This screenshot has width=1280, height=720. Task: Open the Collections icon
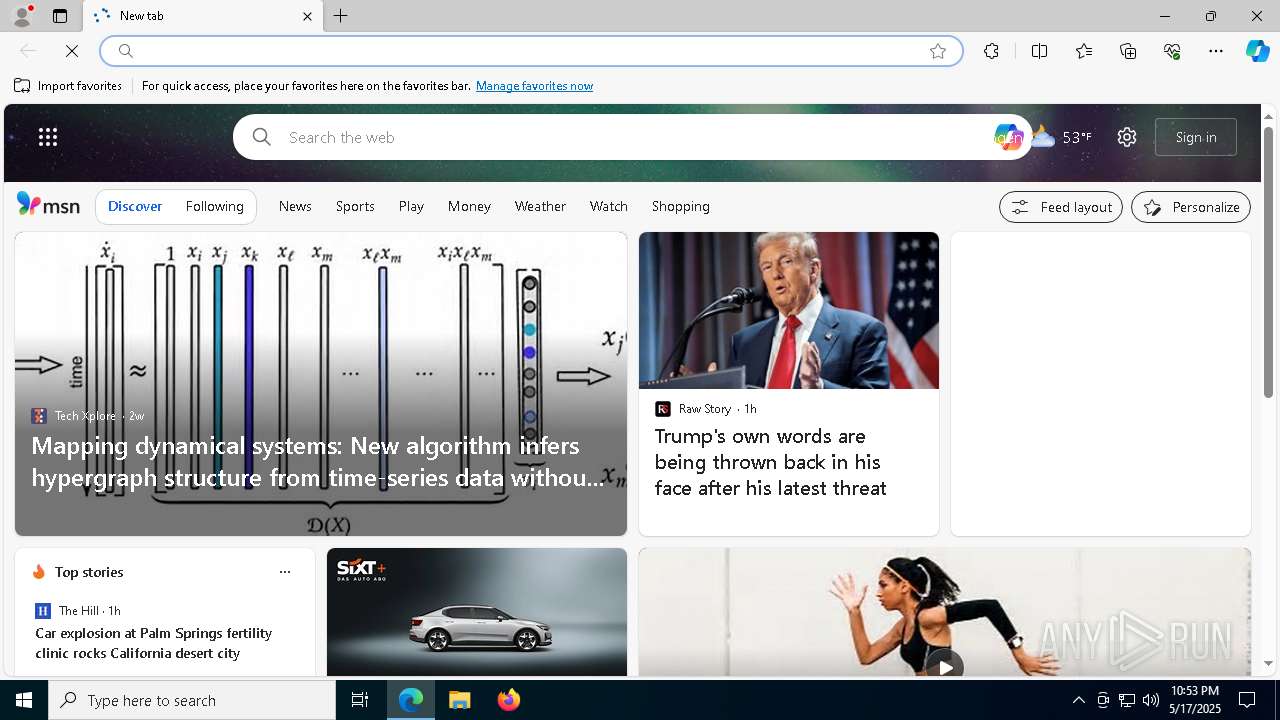click(1128, 51)
